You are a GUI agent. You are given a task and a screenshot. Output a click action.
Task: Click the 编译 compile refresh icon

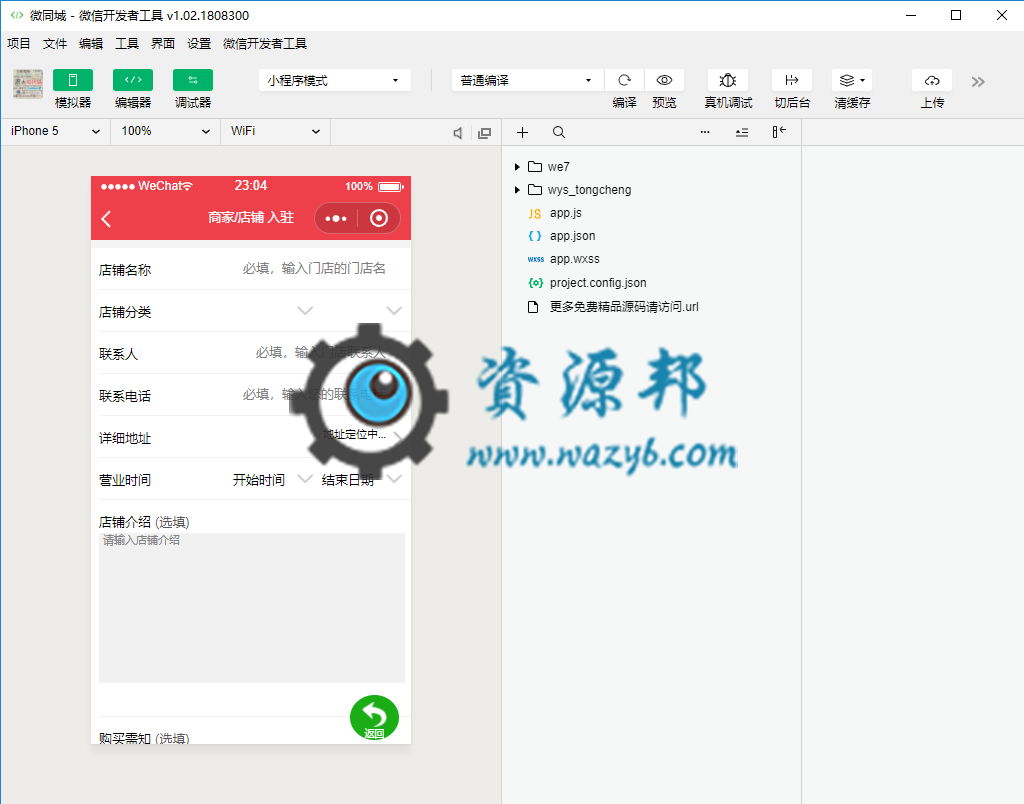pos(624,80)
